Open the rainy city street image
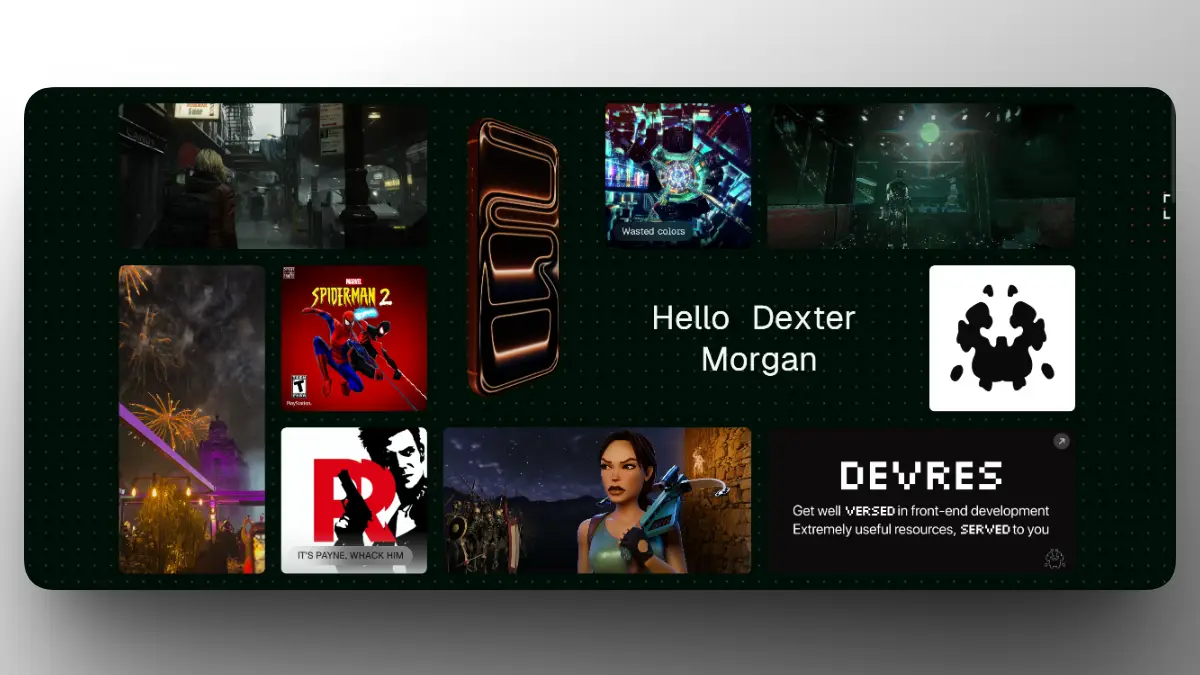Image resolution: width=1200 pixels, height=675 pixels. [x=273, y=176]
